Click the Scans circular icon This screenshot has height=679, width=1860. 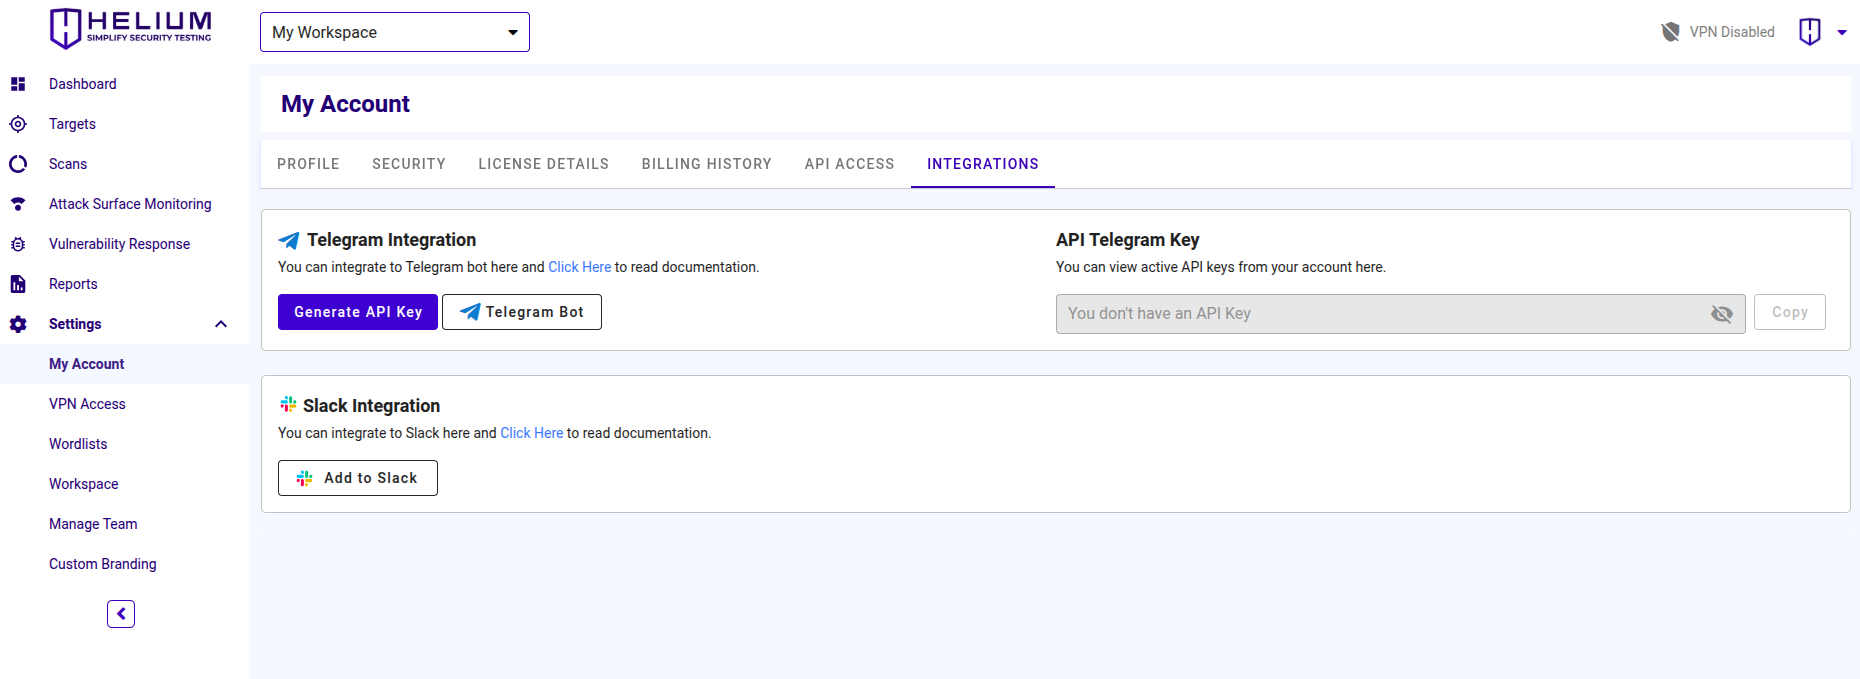coord(18,164)
